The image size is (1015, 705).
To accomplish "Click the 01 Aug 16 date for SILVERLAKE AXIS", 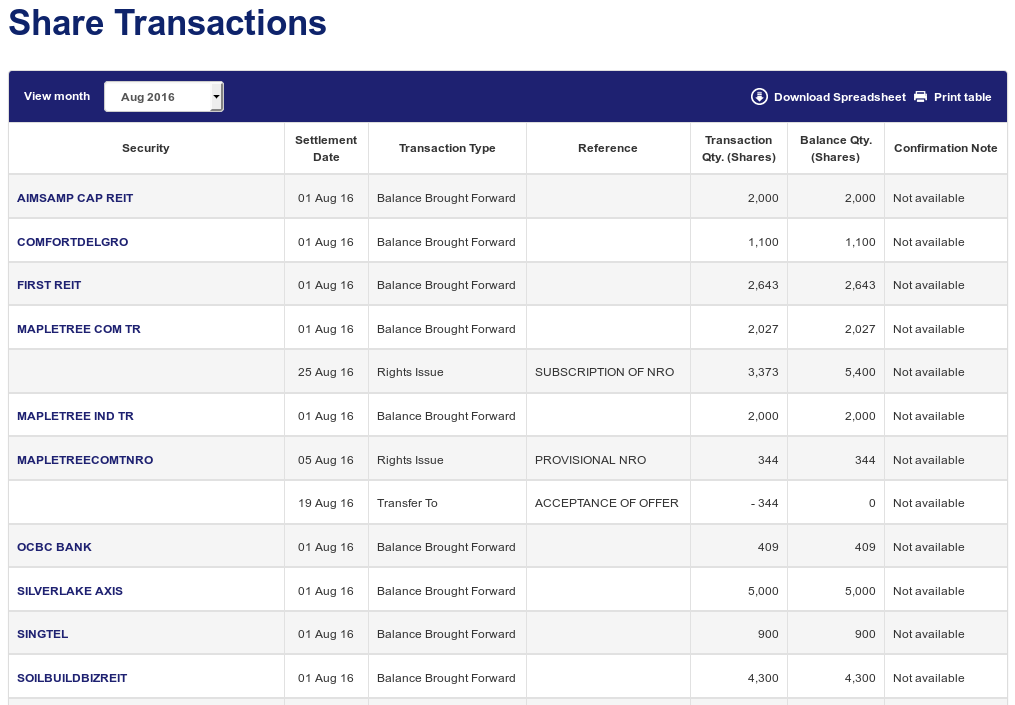I will 326,591.
